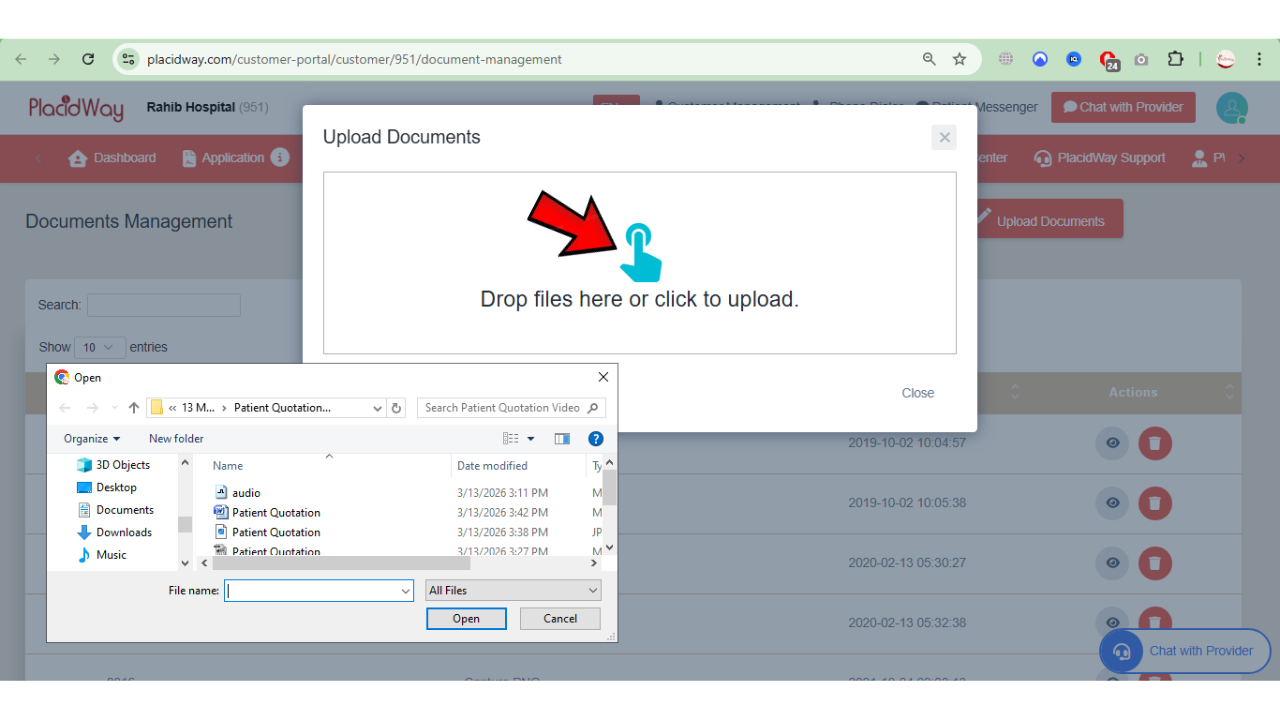This screenshot has height=720, width=1280.
Task: Open the Show entries dropdown
Action: click(x=99, y=347)
